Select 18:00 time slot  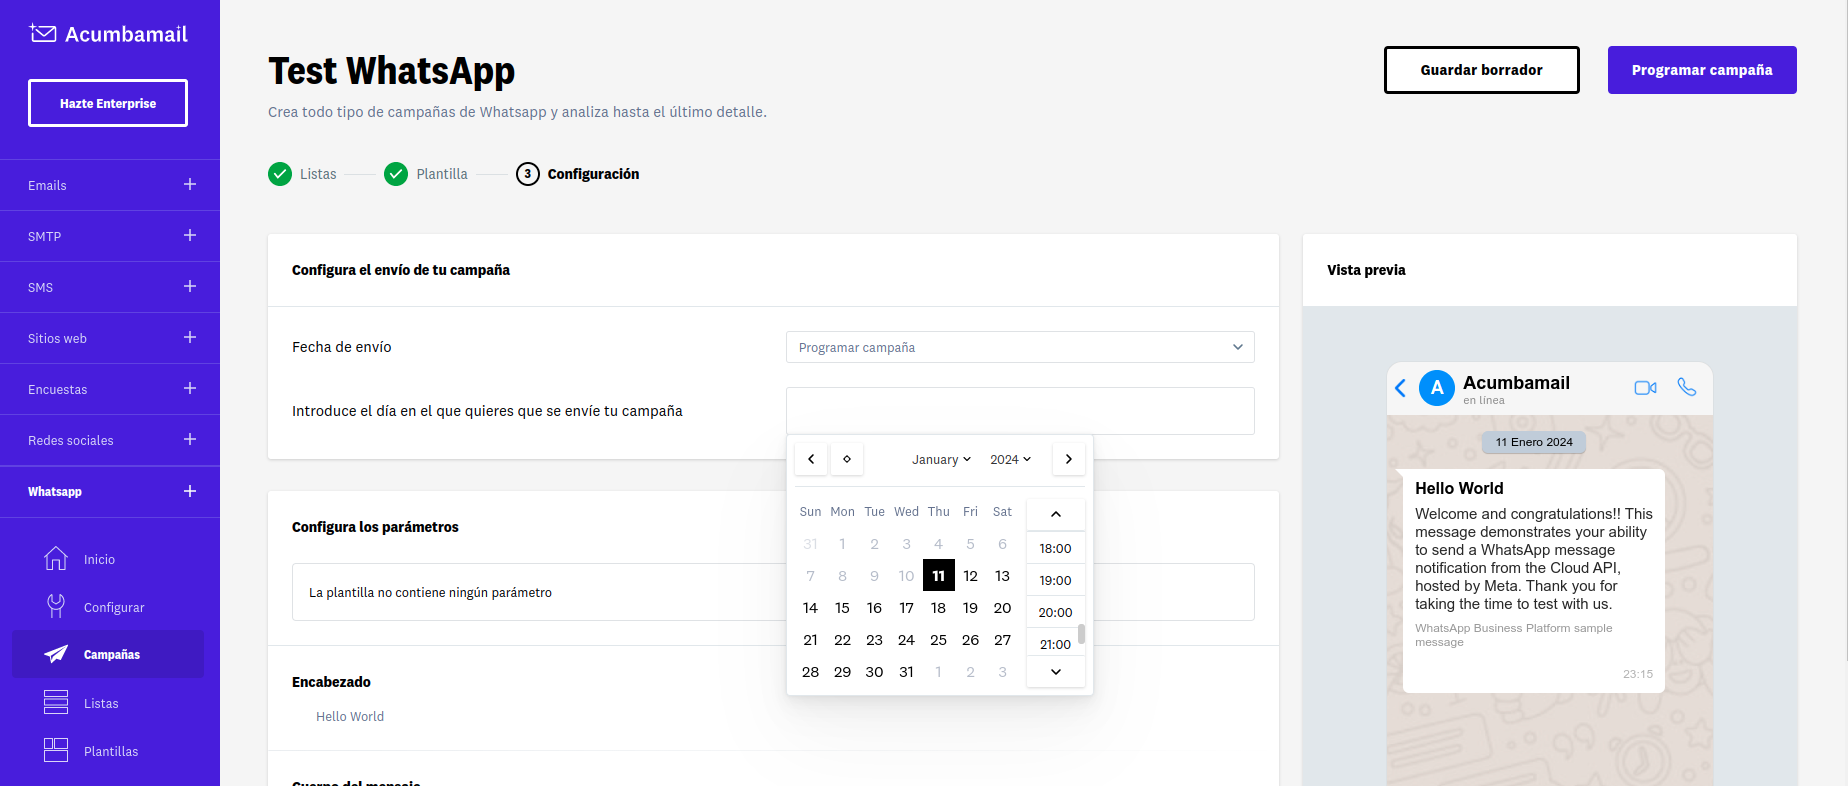click(1055, 548)
